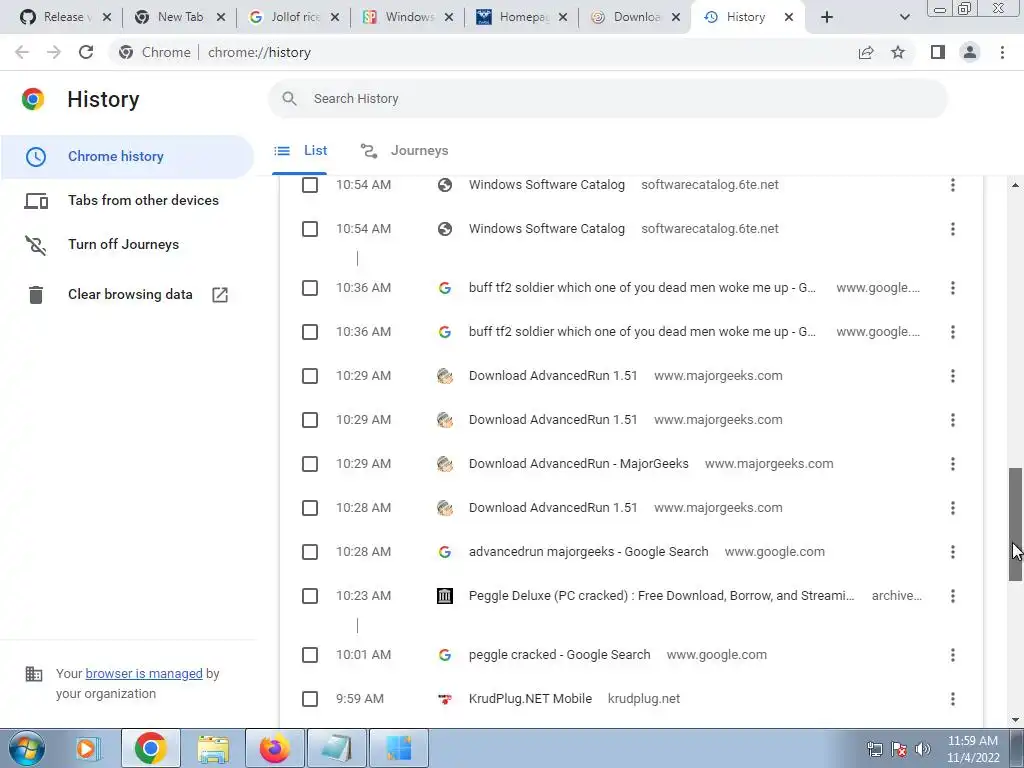Open actions menu for second buff tf2 soldier entry
1024x768 pixels.
click(952, 332)
